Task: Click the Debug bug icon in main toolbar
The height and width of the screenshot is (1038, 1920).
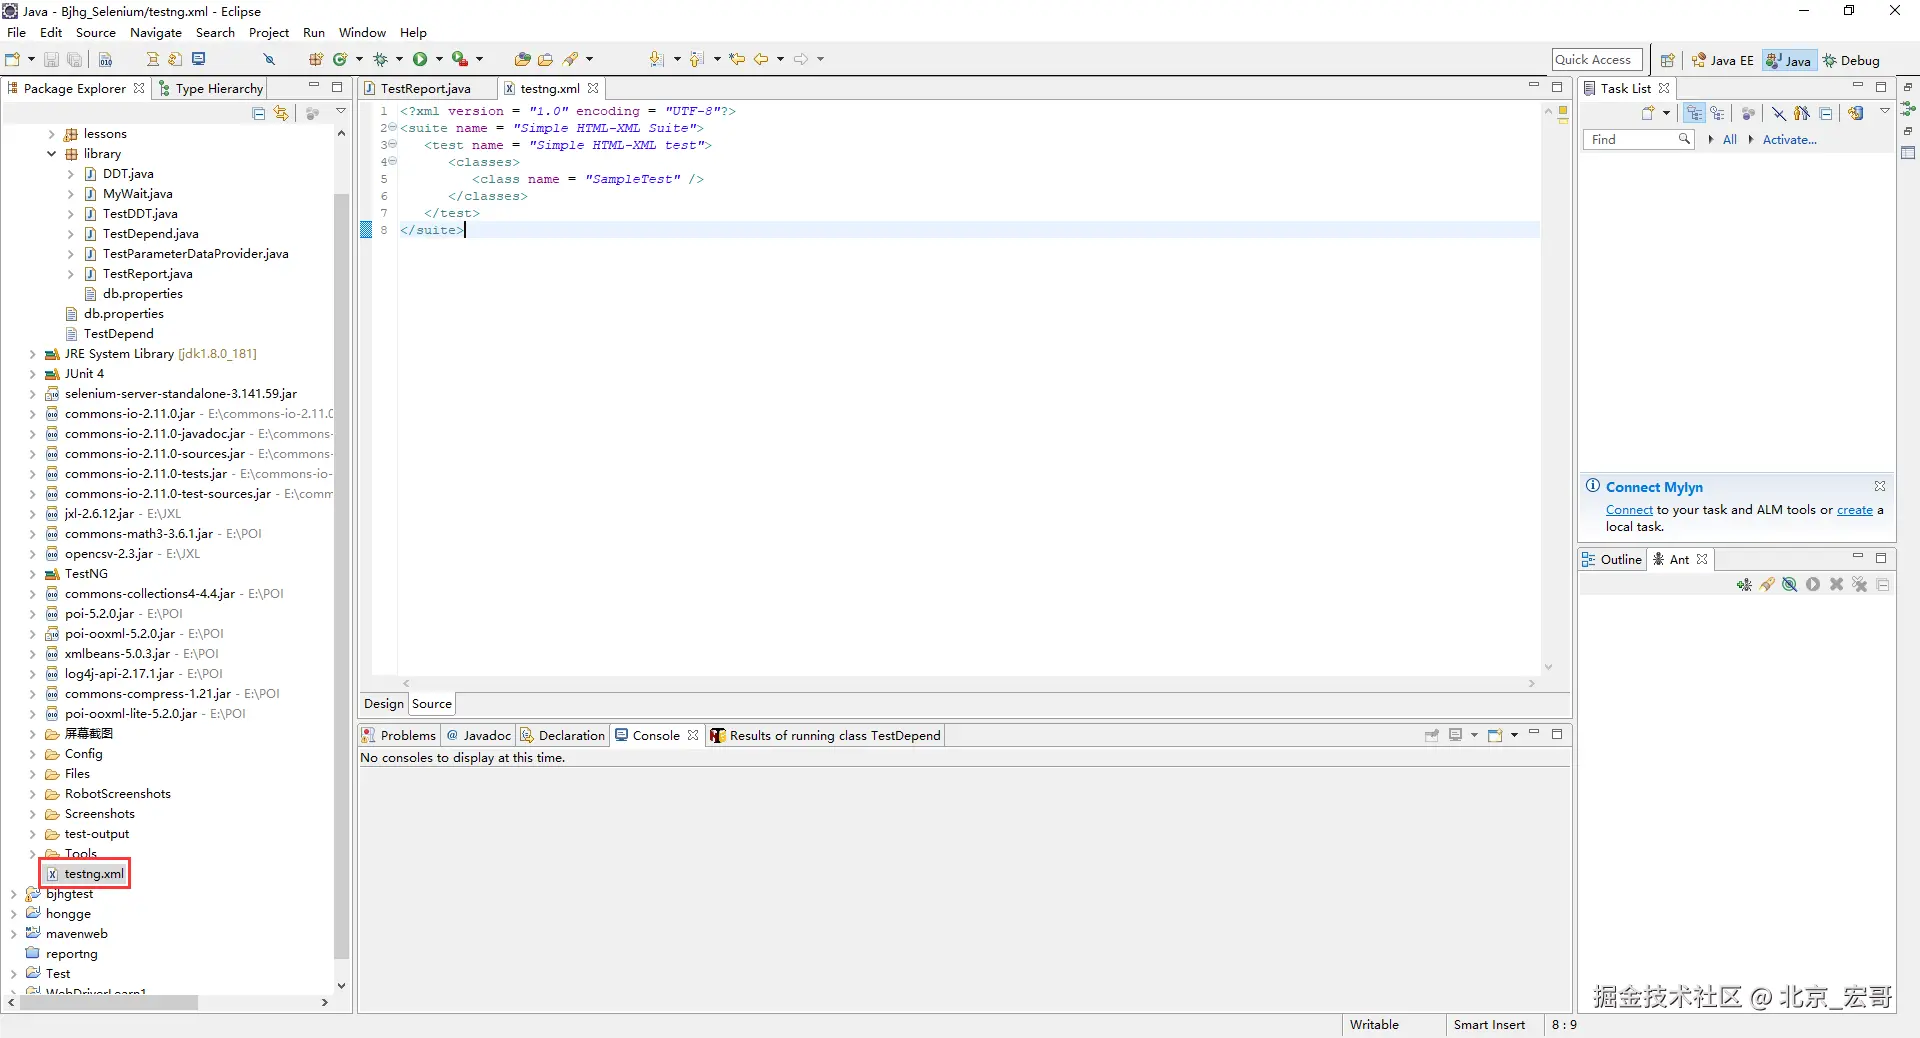Action: pos(380,59)
